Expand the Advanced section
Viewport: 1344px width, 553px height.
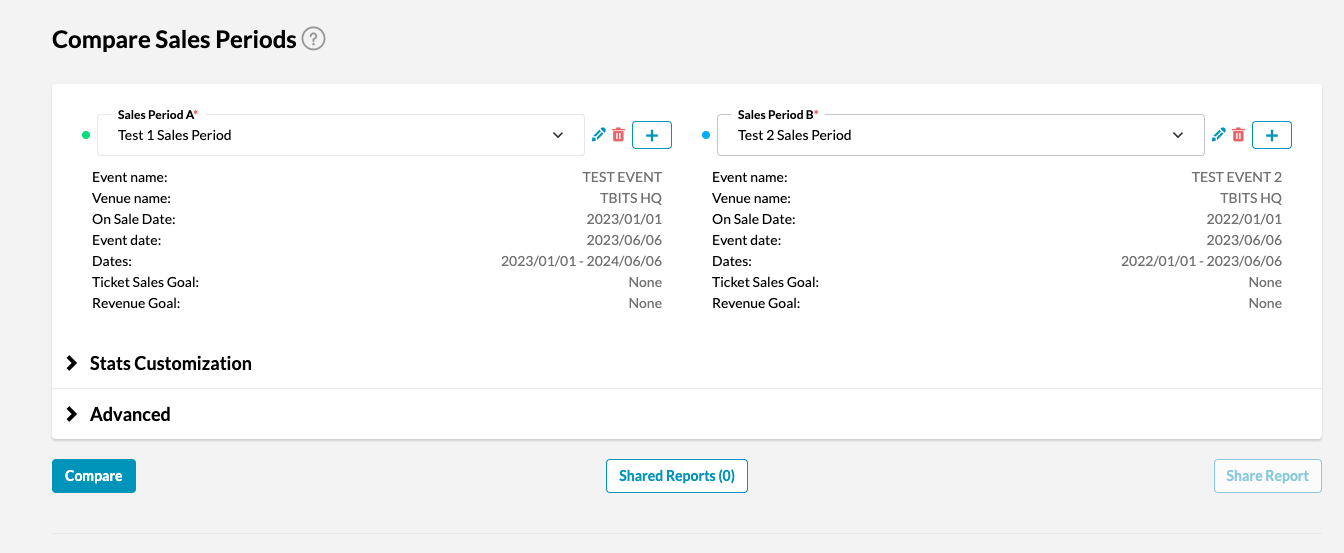coord(130,414)
